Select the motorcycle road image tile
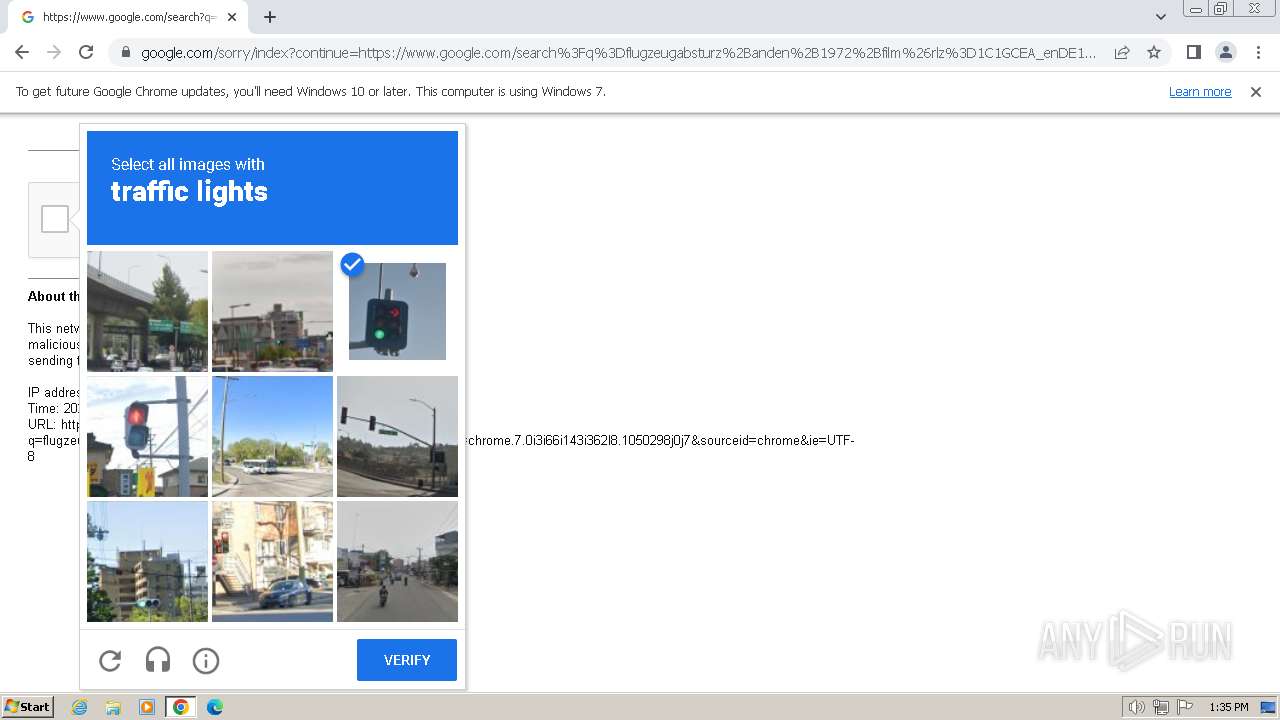The height and width of the screenshot is (720, 1280). (397, 561)
